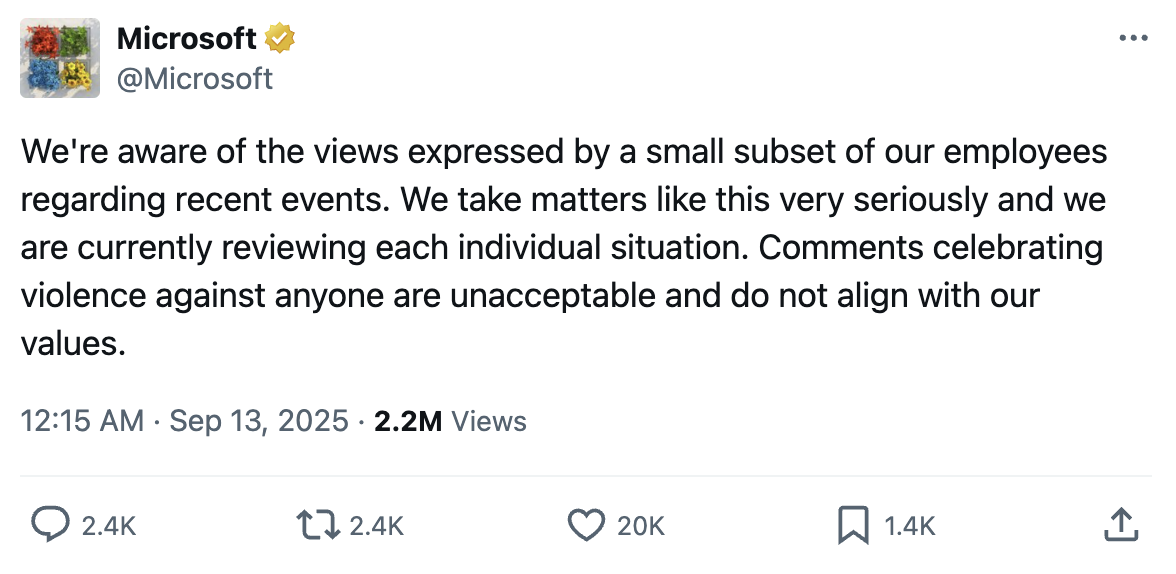Click the 2.4K reply count

tap(107, 526)
